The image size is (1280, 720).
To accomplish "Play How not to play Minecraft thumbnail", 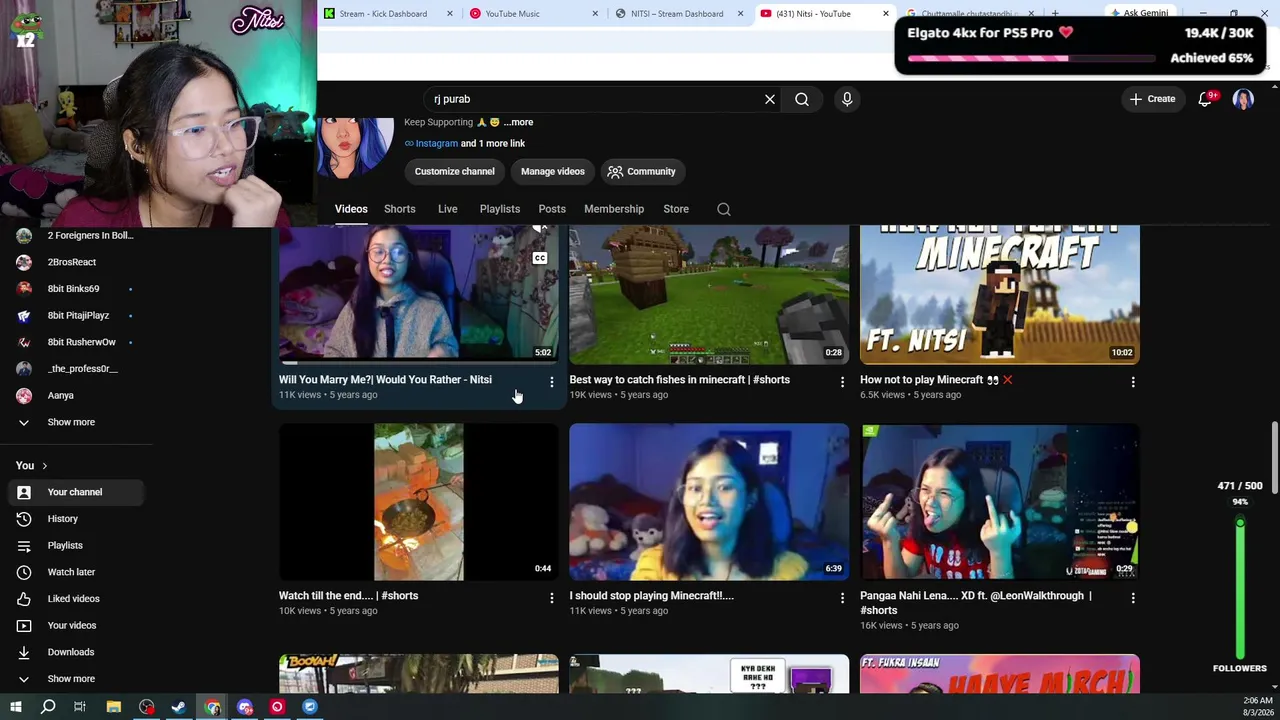I will pyautogui.click(x=1000, y=294).
